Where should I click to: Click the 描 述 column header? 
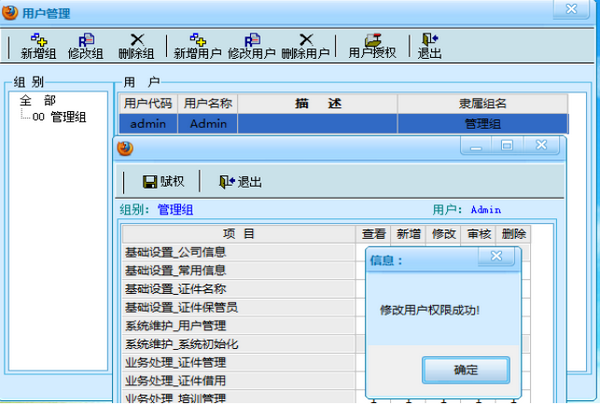pos(318,104)
